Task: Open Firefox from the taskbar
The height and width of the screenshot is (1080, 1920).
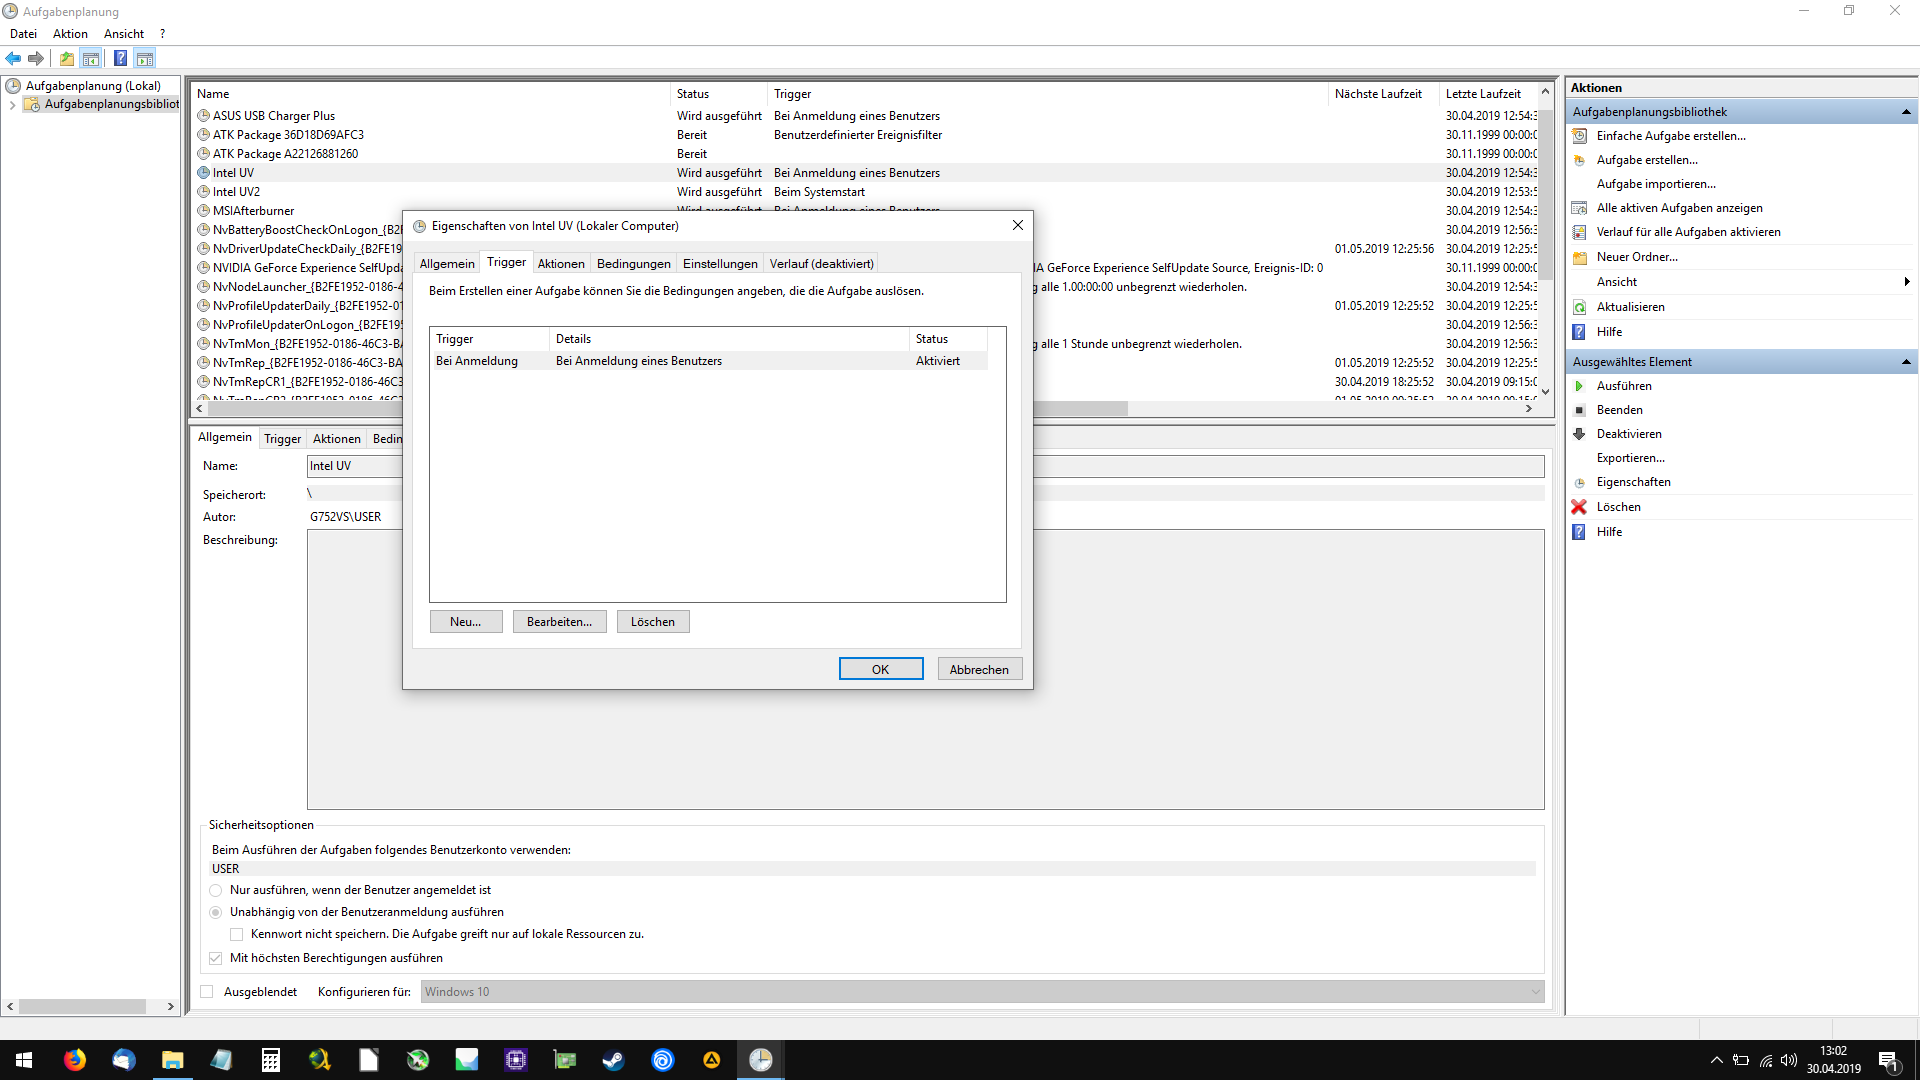Action: point(75,1060)
